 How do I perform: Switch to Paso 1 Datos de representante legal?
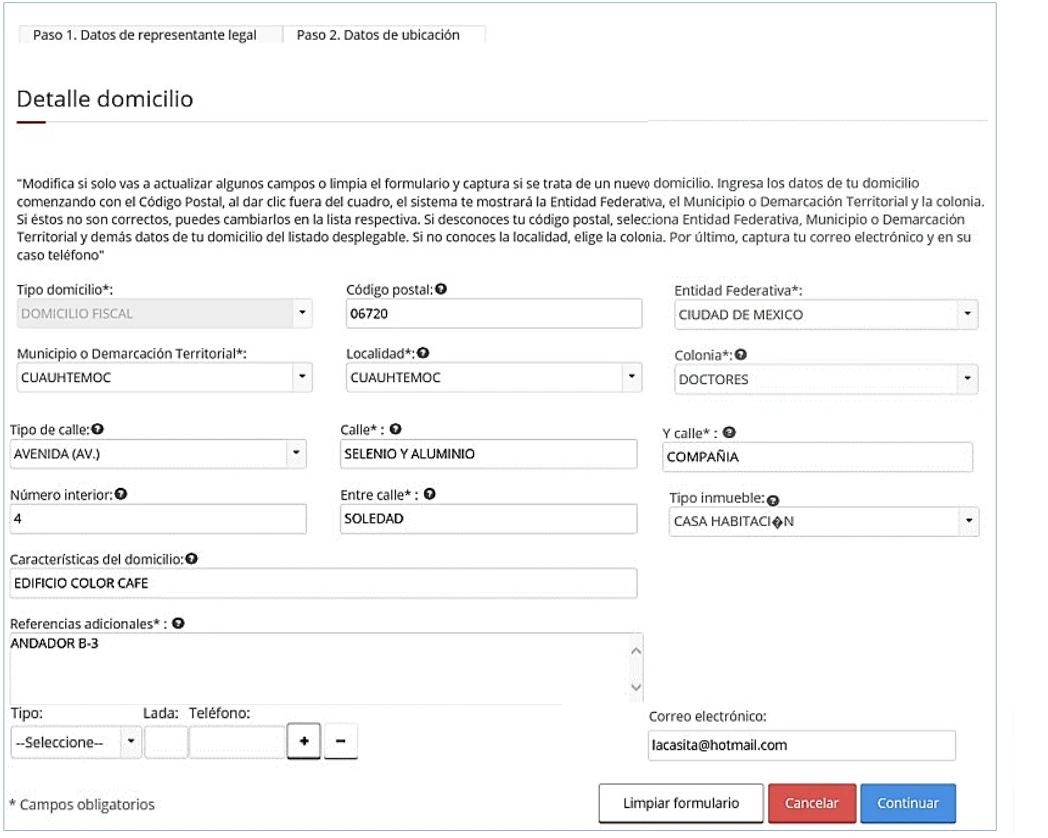point(145,35)
